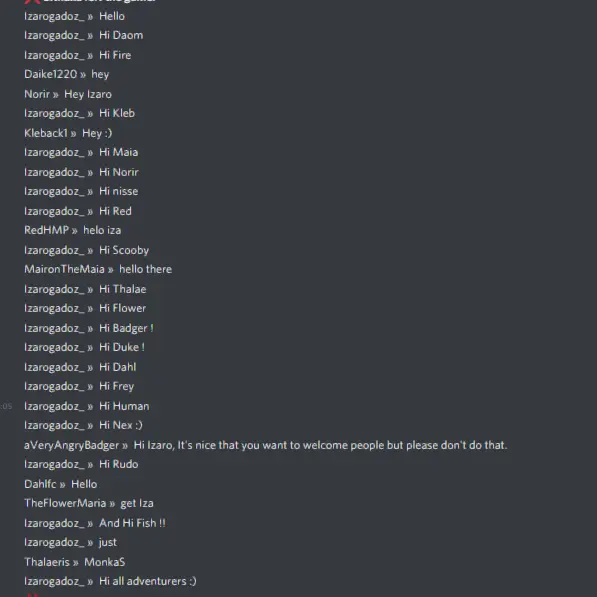This screenshot has height=597, width=597.
Task: Click the RedHMP username
Action: pyautogui.click(x=46, y=230)
